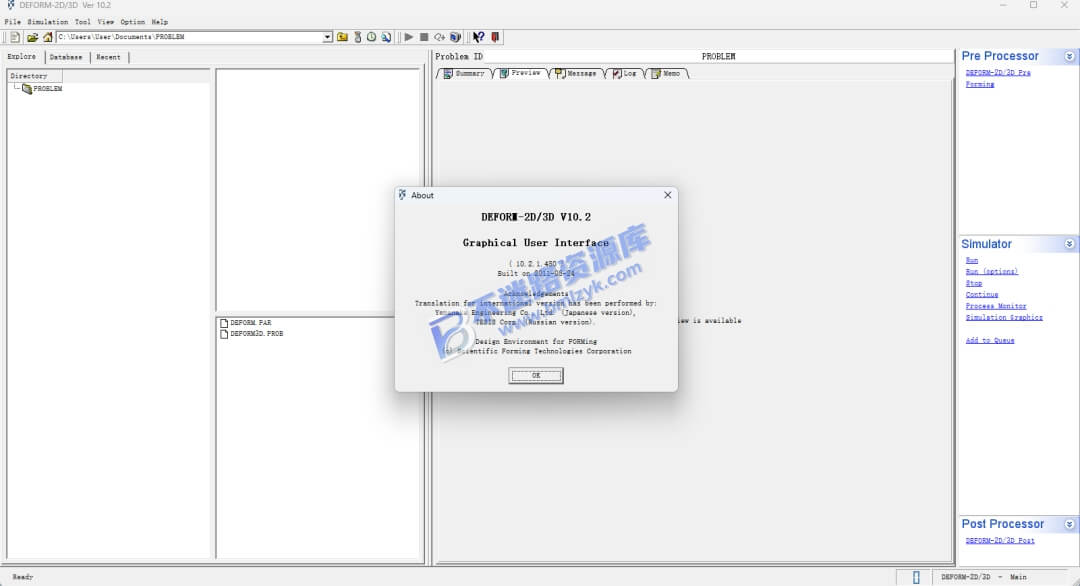Click the up-one-folder yellow icon
Screen dimensions: 1080x586
coord(342,37)
